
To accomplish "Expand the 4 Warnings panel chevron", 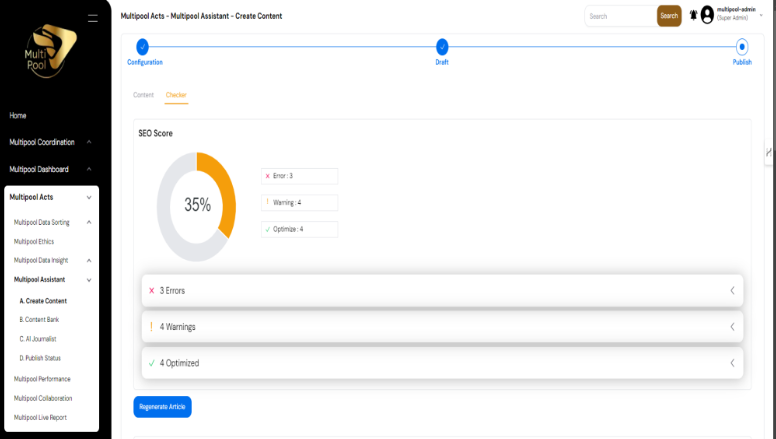I will (732, 327).
